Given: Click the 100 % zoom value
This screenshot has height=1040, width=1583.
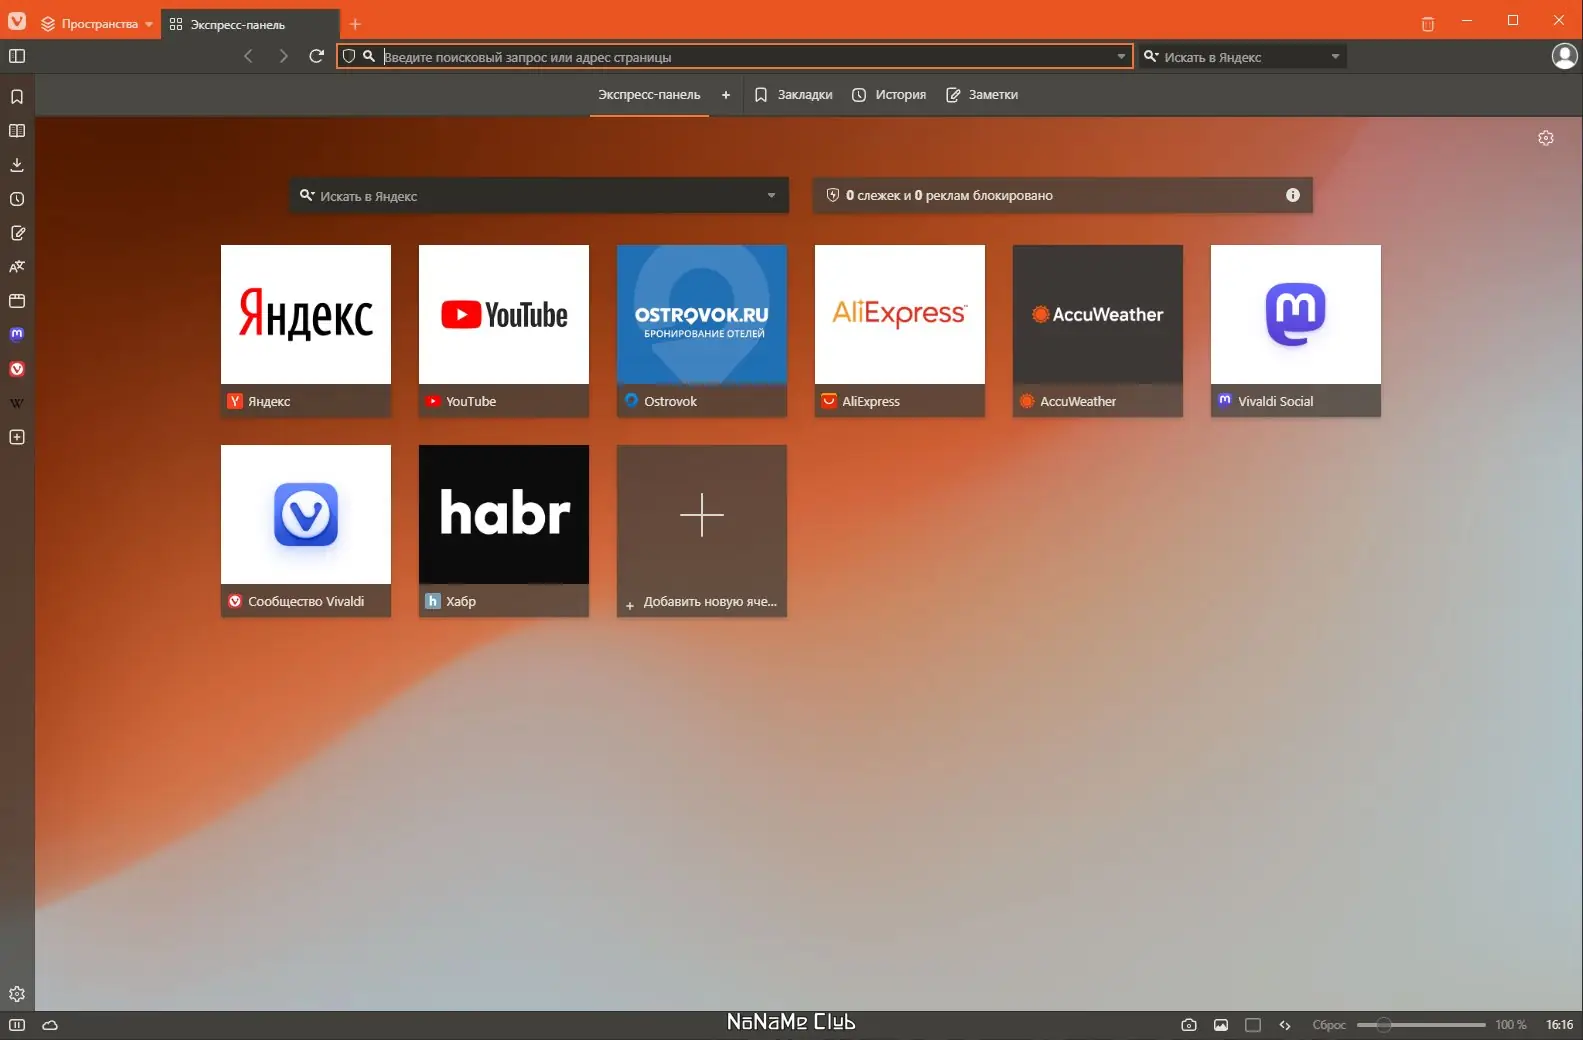Looking at the screenshot, I should click(x=1510, y=1025).
